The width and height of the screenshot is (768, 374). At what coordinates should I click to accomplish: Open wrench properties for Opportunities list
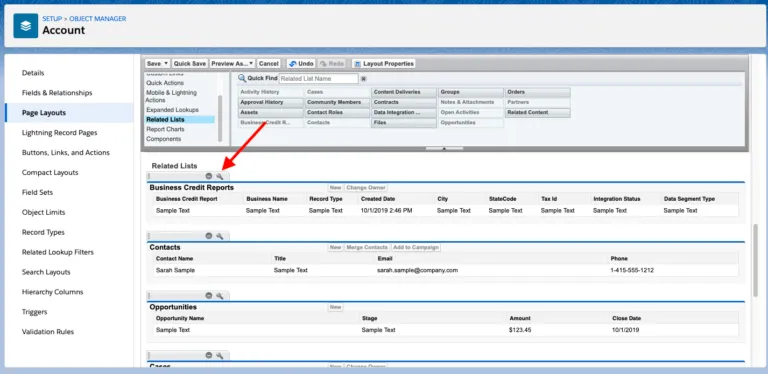(219, 296)
